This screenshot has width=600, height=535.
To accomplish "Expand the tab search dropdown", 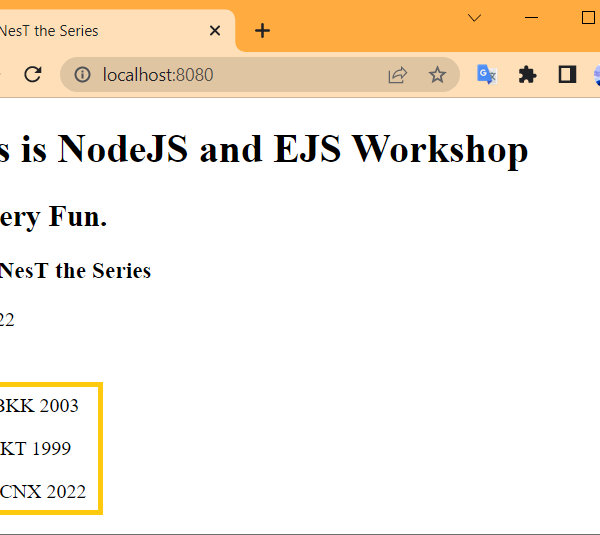I will pos(475,18).
